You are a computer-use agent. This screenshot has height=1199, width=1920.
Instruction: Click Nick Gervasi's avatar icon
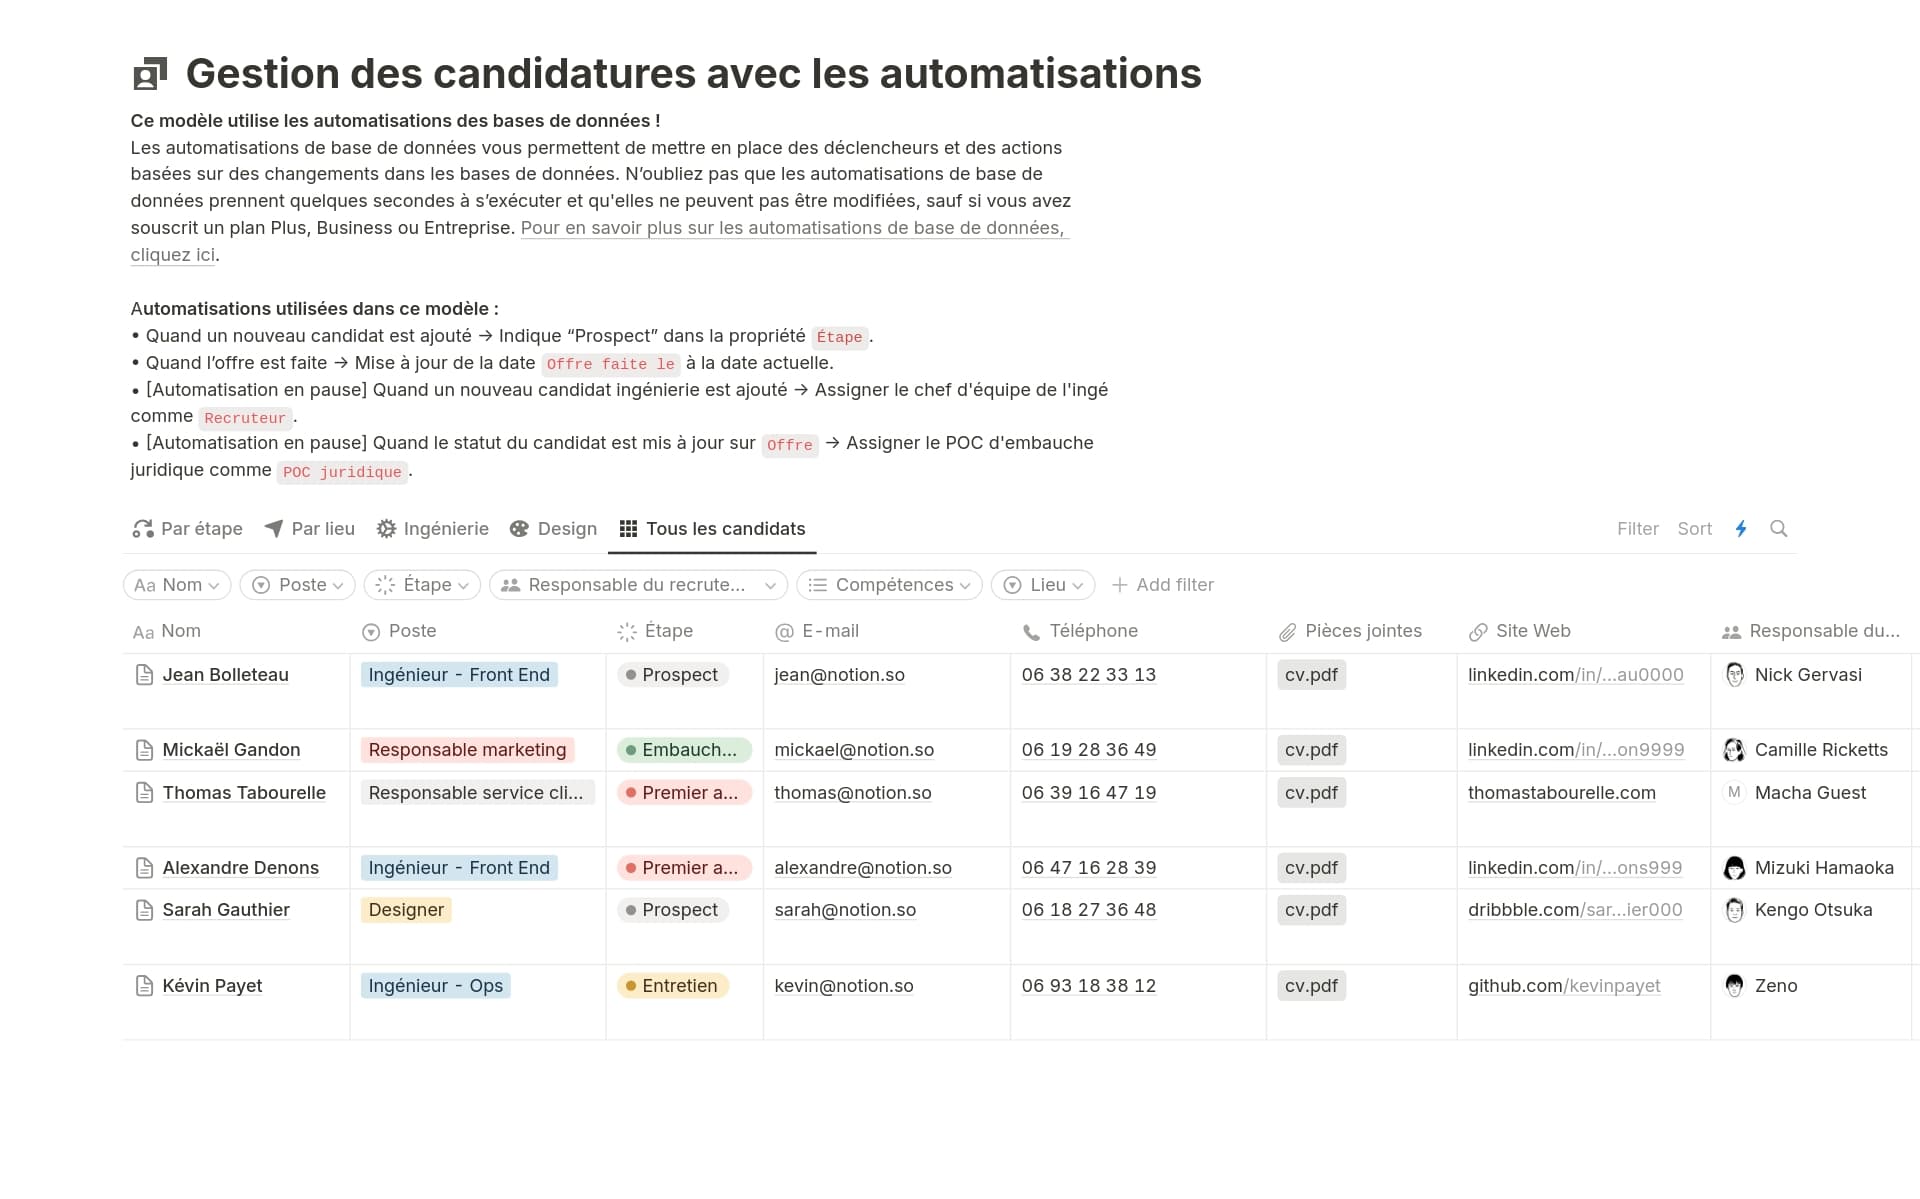tap(1735, 675)
